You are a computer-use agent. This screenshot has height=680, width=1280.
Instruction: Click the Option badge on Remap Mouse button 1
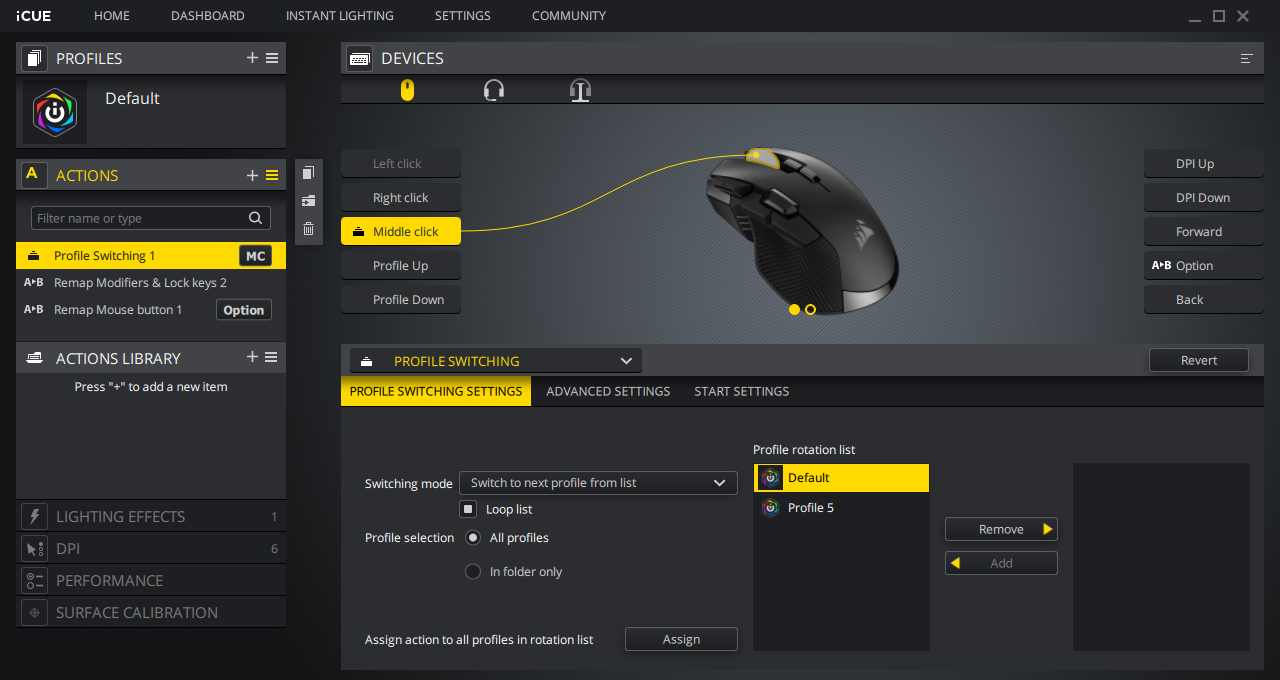coord(244,310)
